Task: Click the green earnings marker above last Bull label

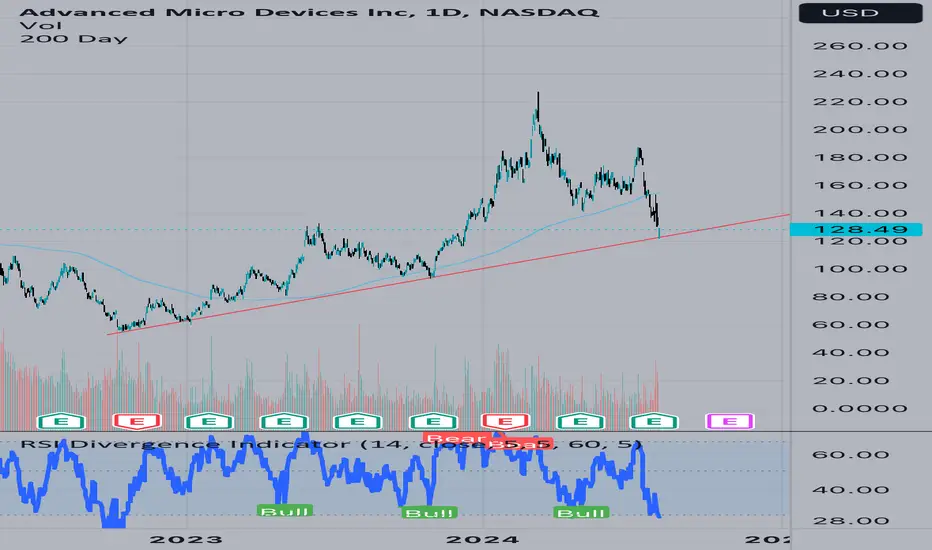Action: click(x=580, y=422)
